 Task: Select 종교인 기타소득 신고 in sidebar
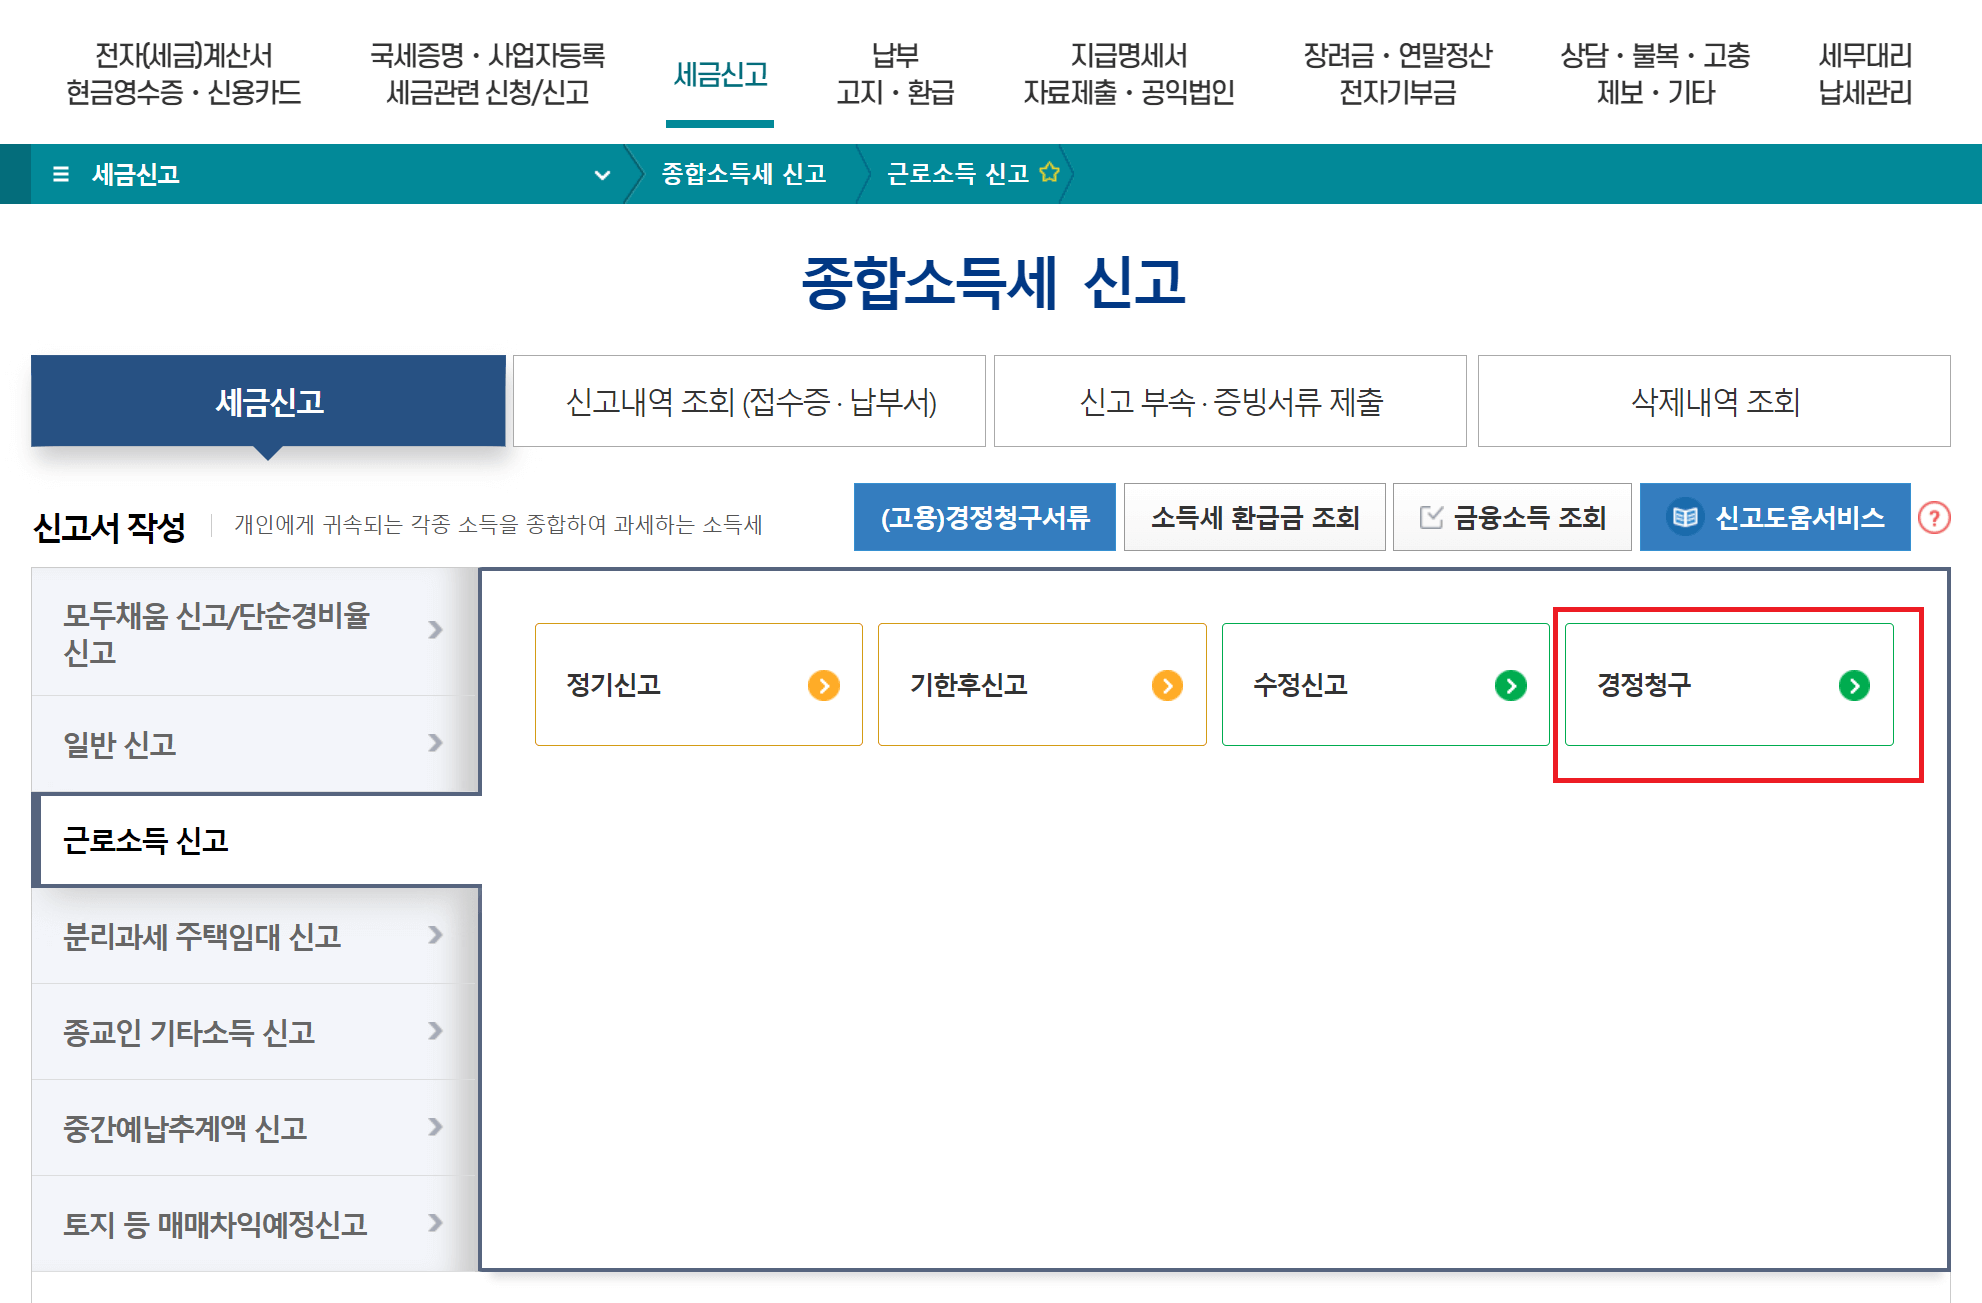[189, 1031]
